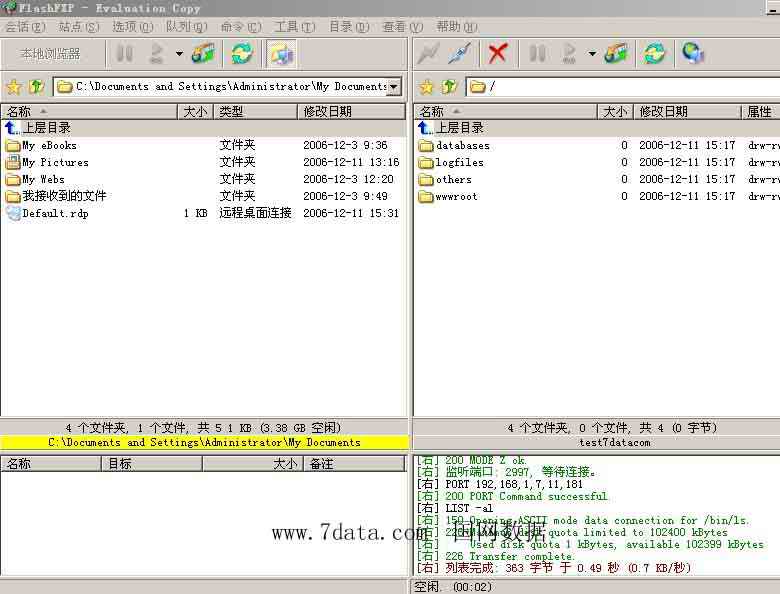This screenshot has height=594, width=780.
Task: Click the local path combo box
Action: [x=227, y=87]
